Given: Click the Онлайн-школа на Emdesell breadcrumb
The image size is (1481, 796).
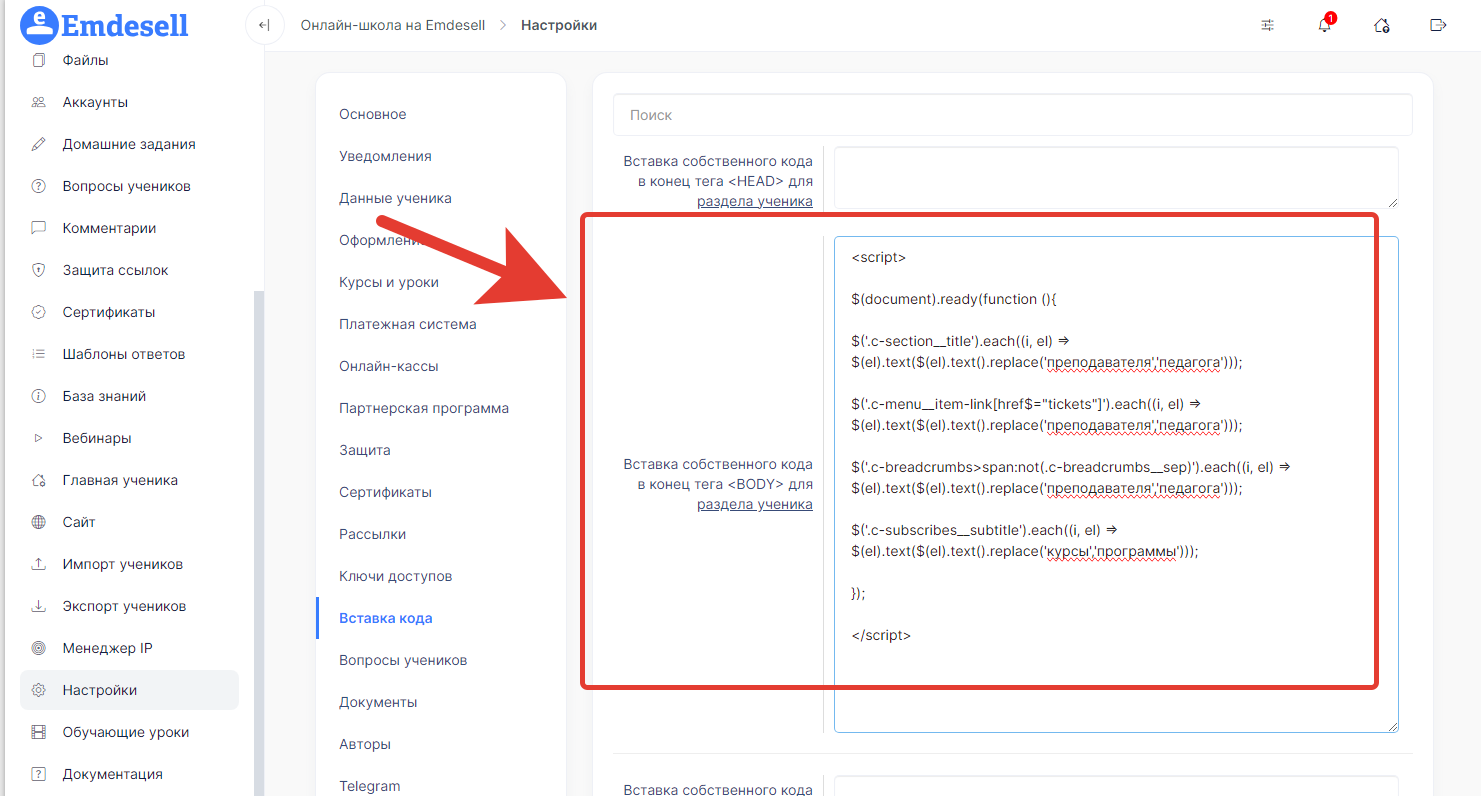Looking at the screenshot, I should 392,25.
